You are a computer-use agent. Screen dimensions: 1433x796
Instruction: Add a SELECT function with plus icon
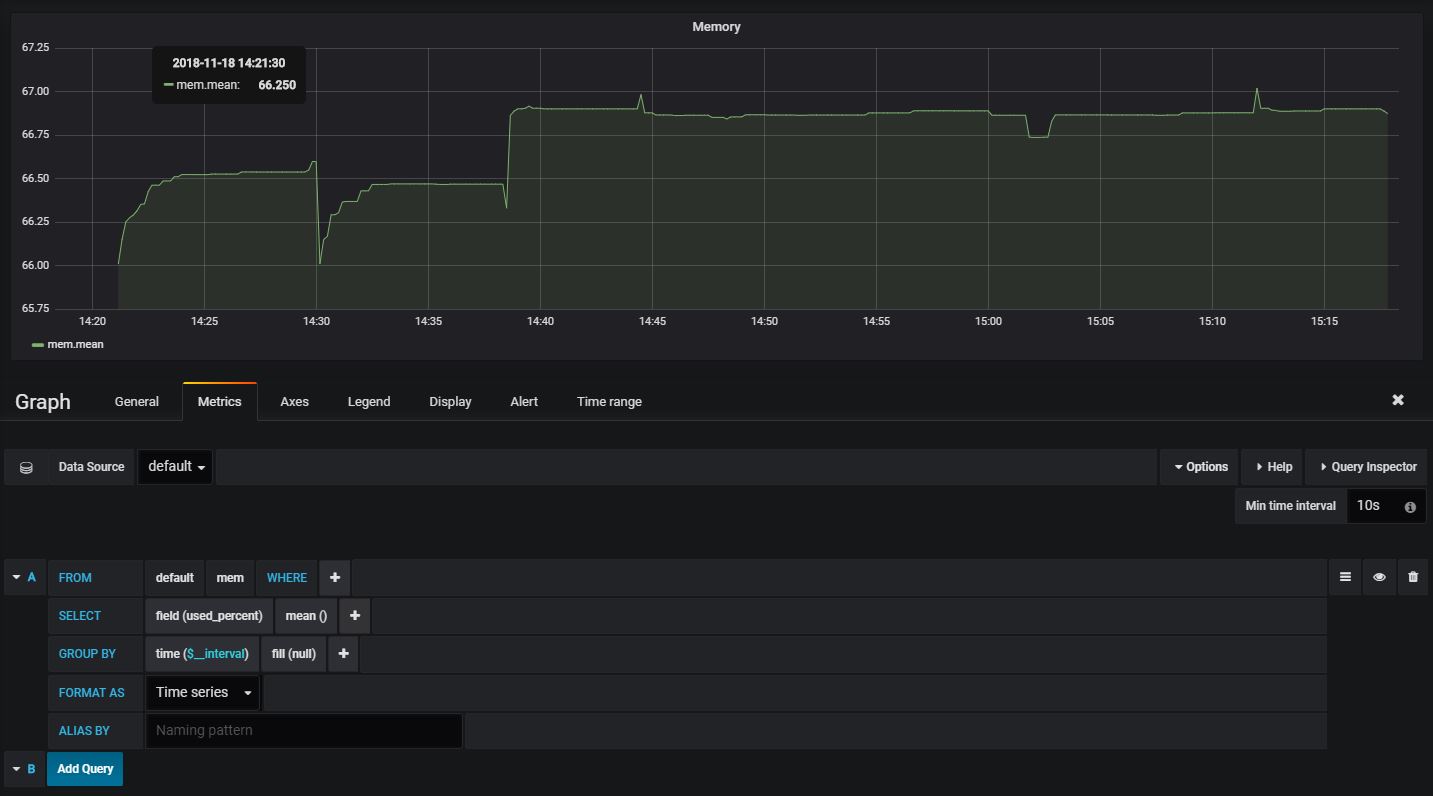point(354,616)
